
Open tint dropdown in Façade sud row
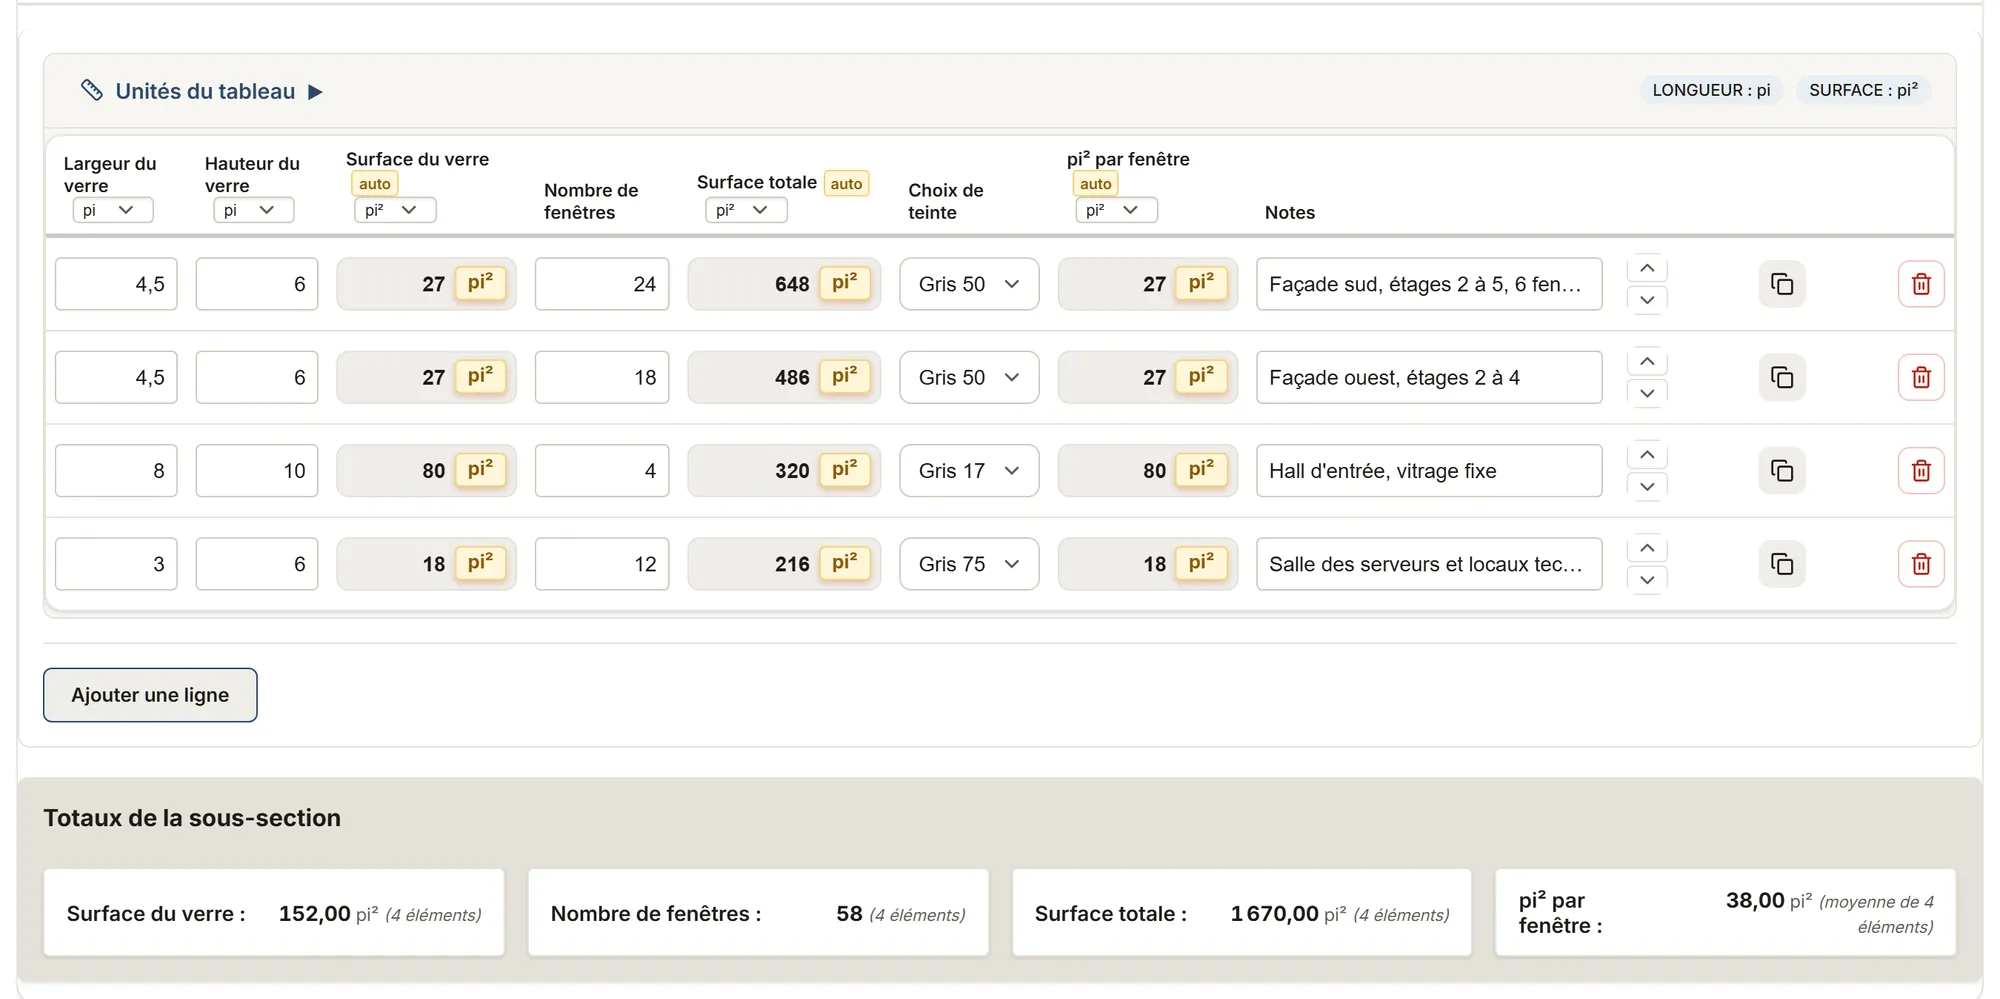(x=969, y=284)
